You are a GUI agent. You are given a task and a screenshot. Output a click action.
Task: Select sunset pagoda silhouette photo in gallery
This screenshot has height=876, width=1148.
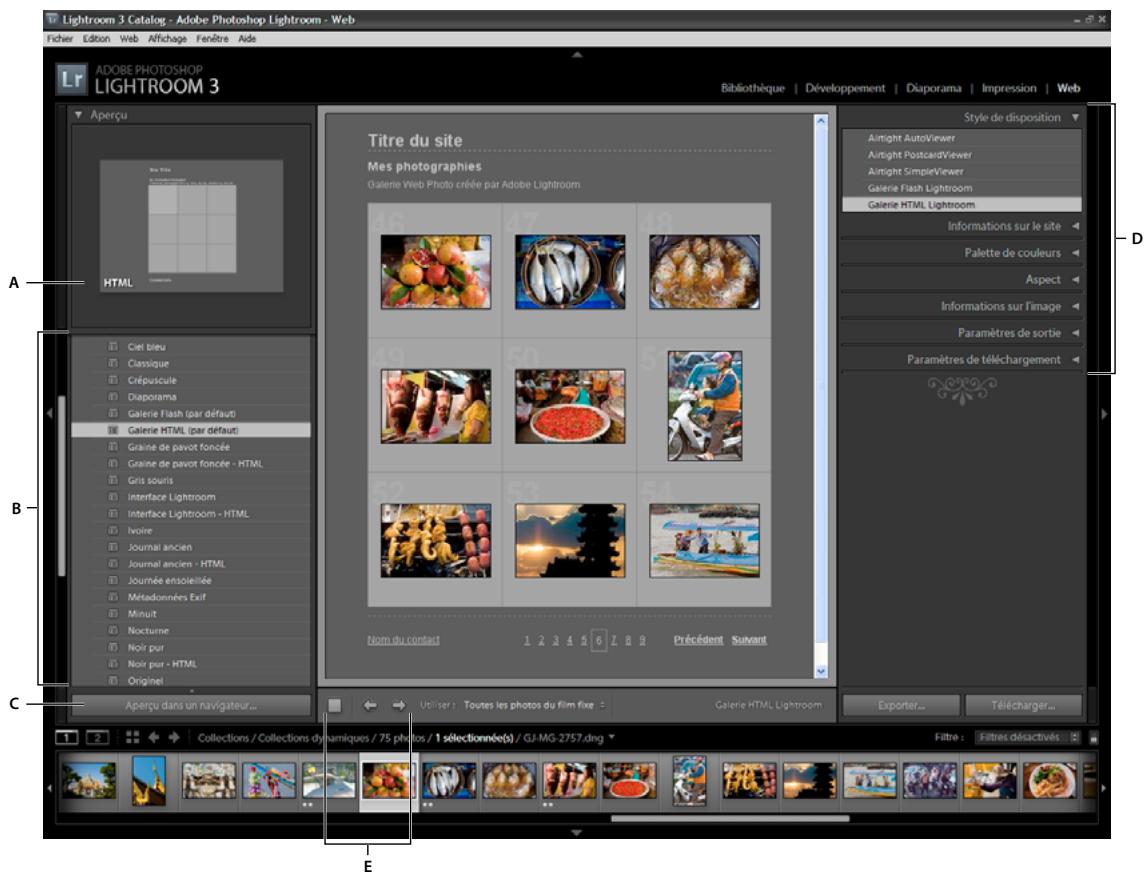[570, 541]
